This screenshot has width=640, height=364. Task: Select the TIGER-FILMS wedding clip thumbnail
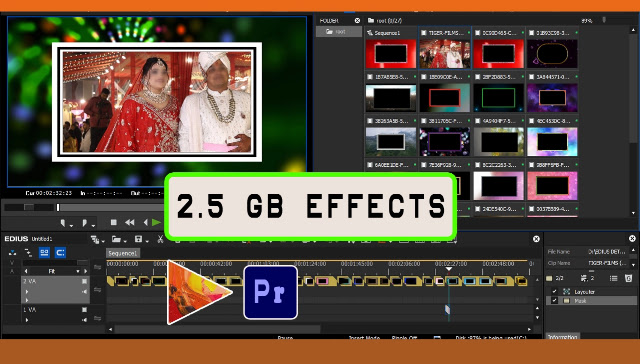pyautogui.click(x=444, y=53)
